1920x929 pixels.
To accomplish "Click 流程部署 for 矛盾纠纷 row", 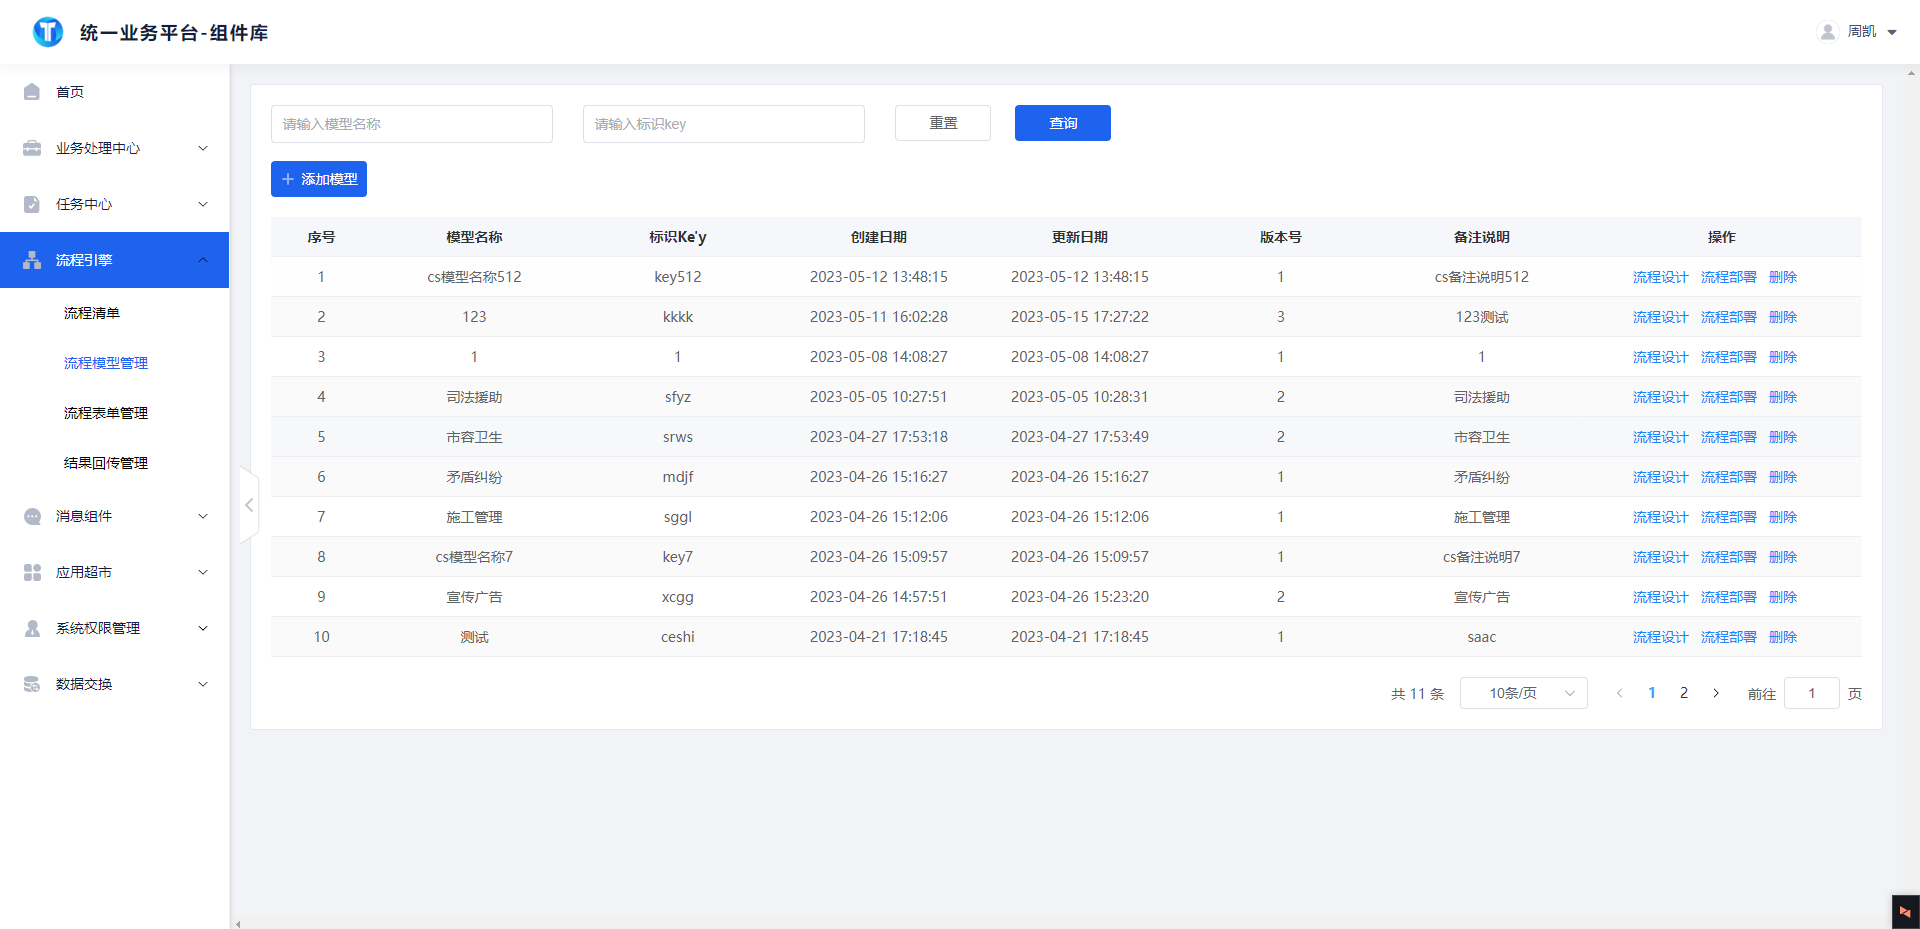I will coord(1729,477).
